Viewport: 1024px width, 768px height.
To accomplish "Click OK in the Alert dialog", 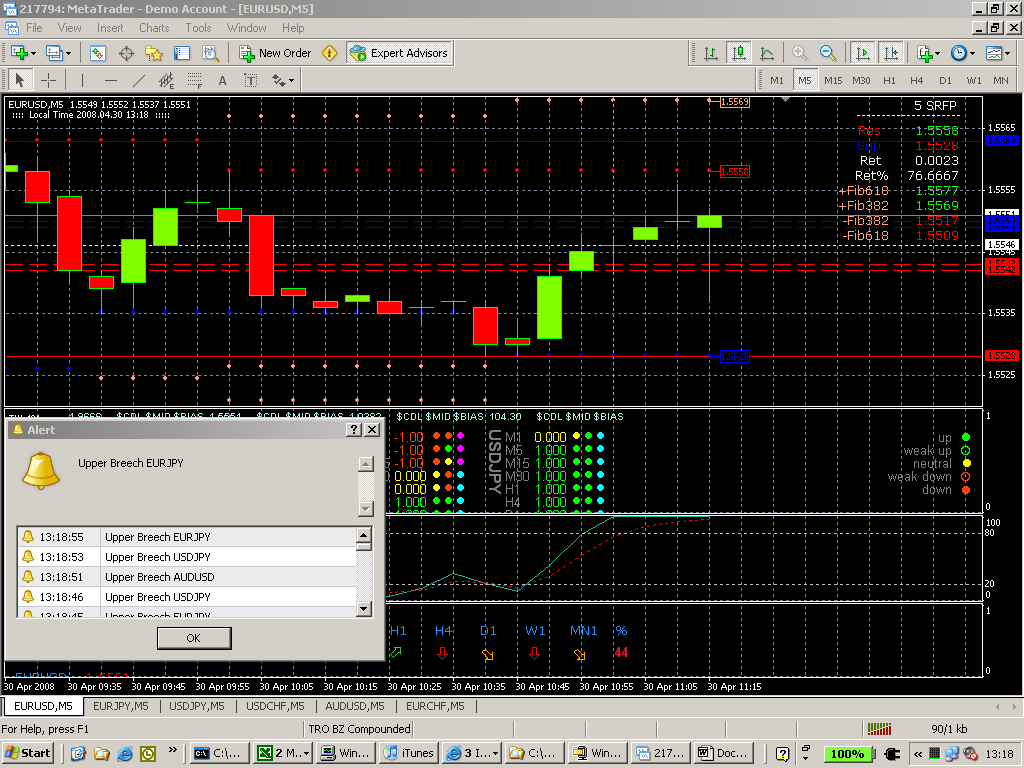I will tap(194, 638).
